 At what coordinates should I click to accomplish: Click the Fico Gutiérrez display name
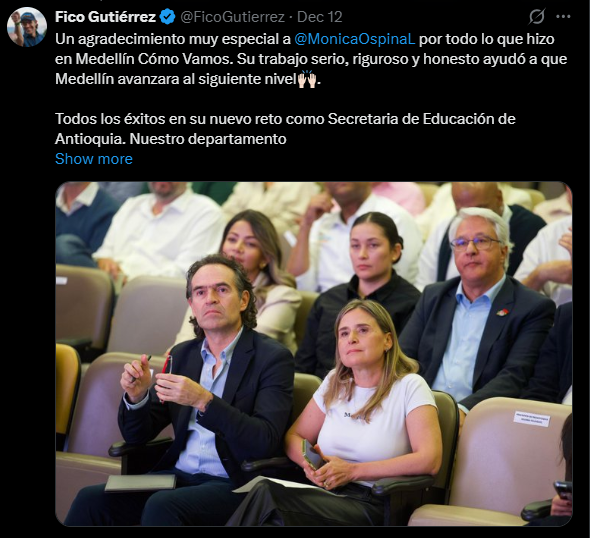105,17
